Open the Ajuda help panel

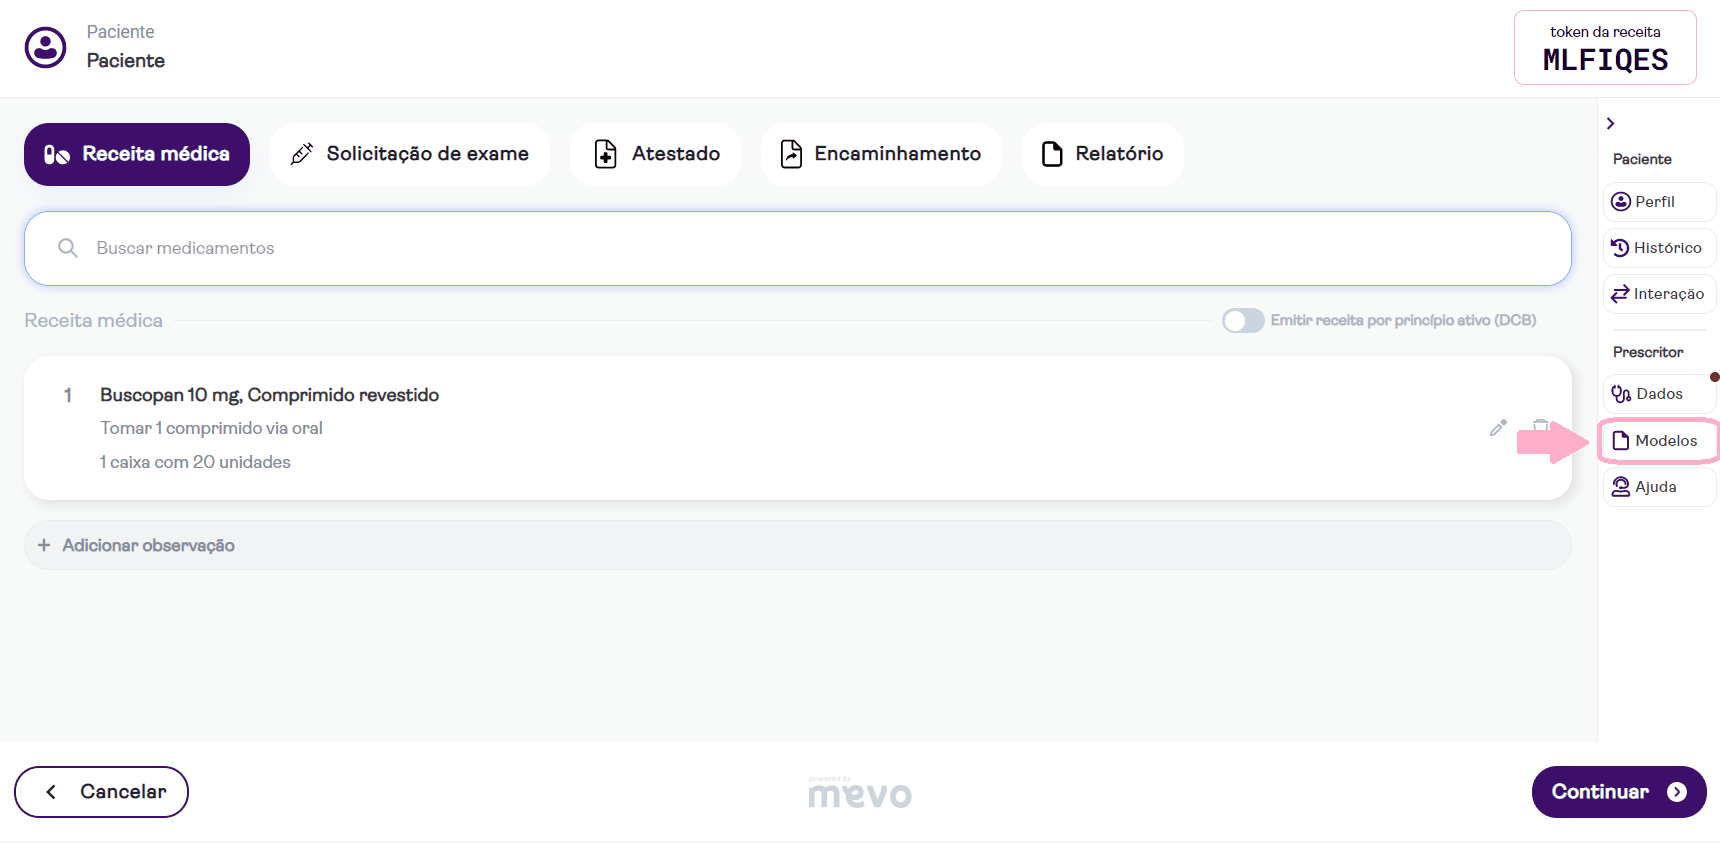[1658, 487]
